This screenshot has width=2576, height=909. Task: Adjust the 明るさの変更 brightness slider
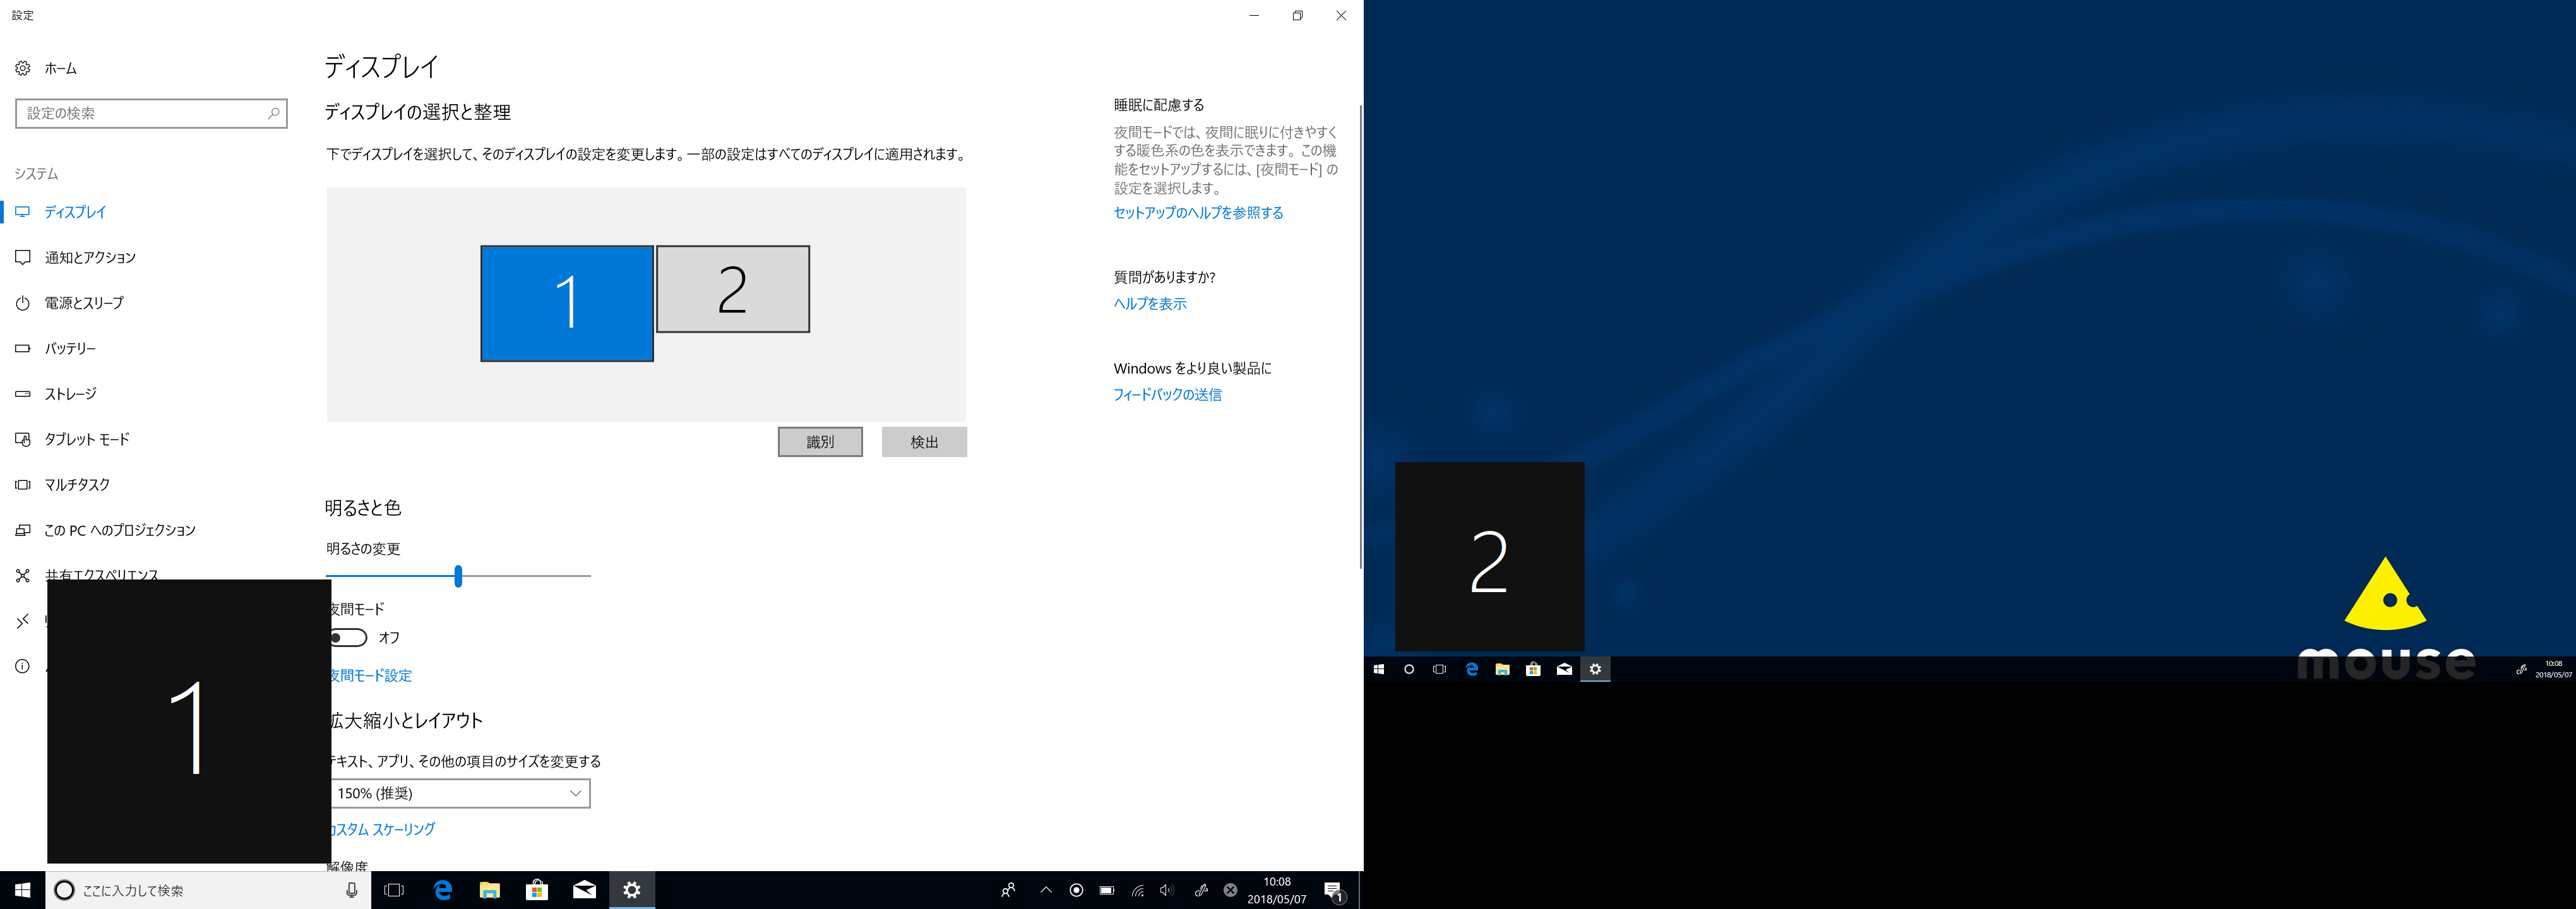(x=458, y=576)
